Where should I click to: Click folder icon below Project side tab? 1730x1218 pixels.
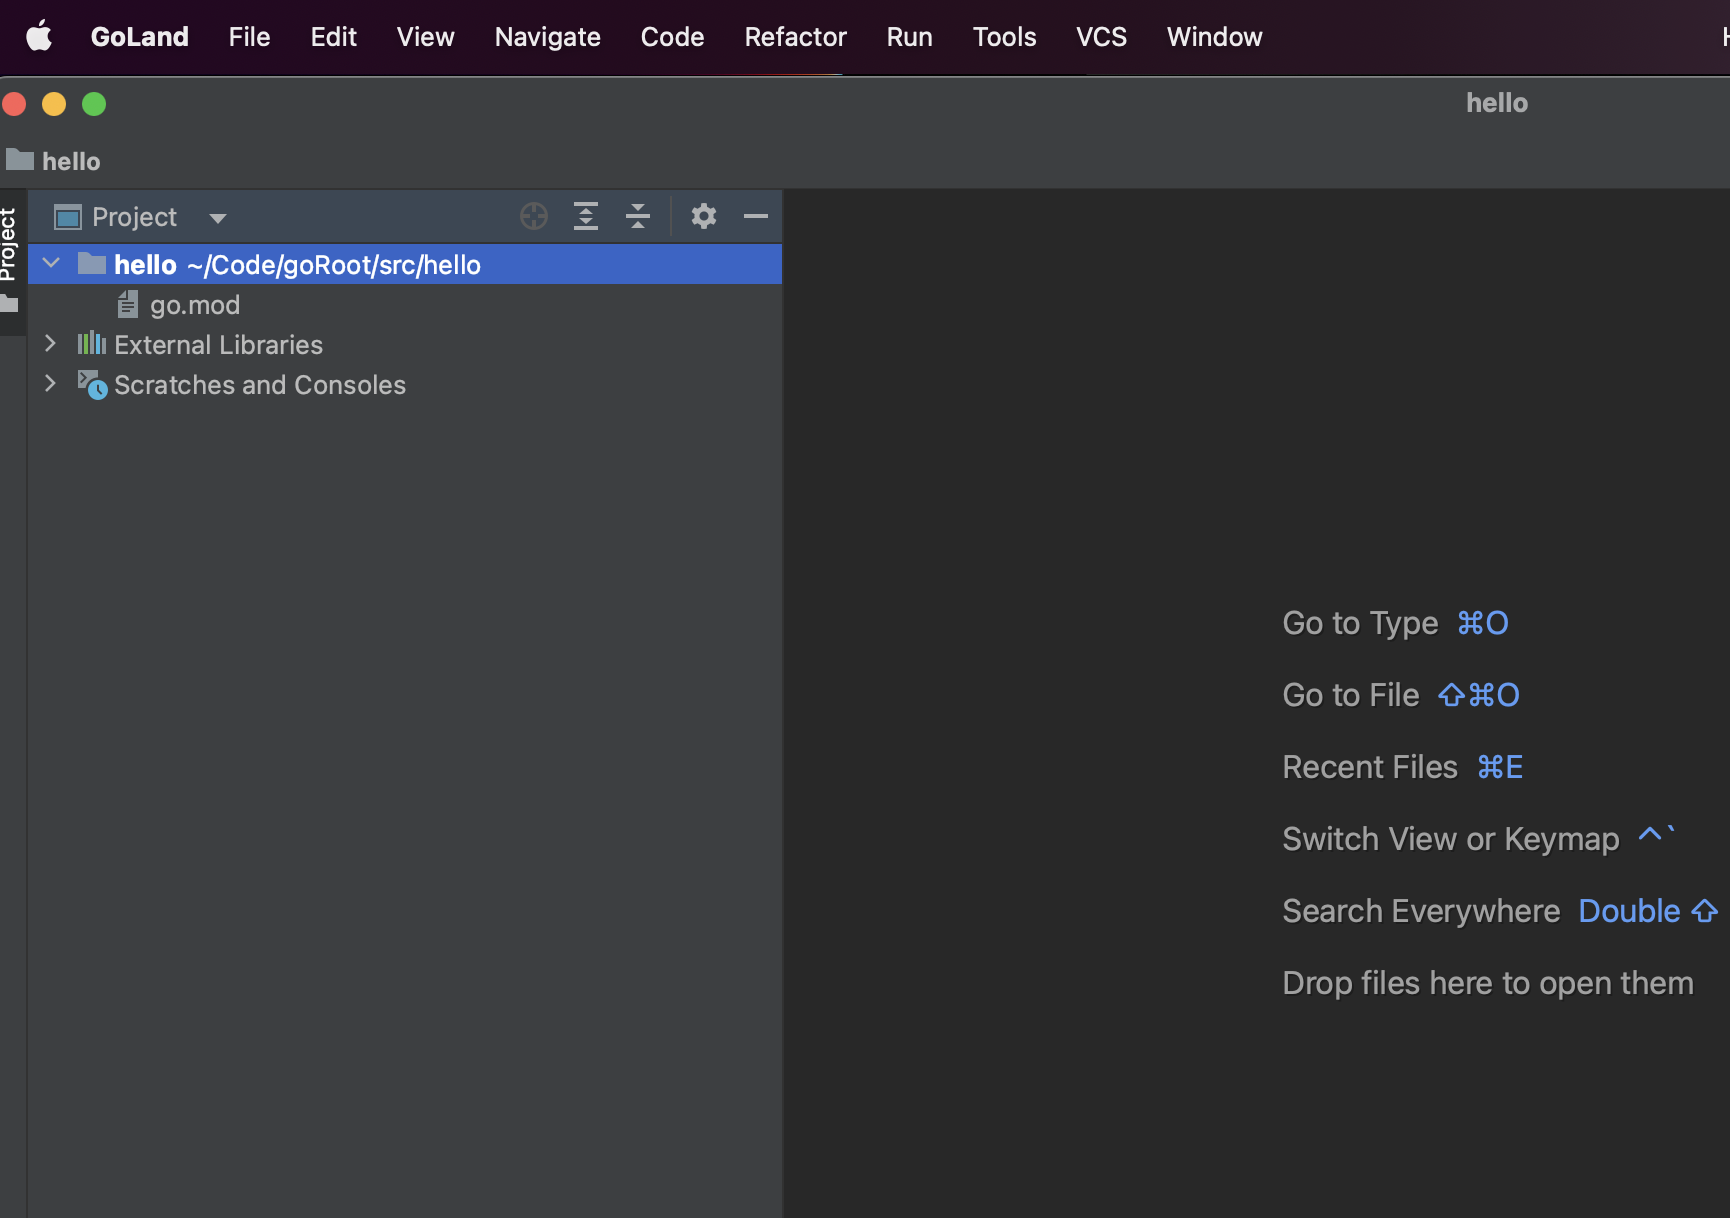click(x=10, y=304)
